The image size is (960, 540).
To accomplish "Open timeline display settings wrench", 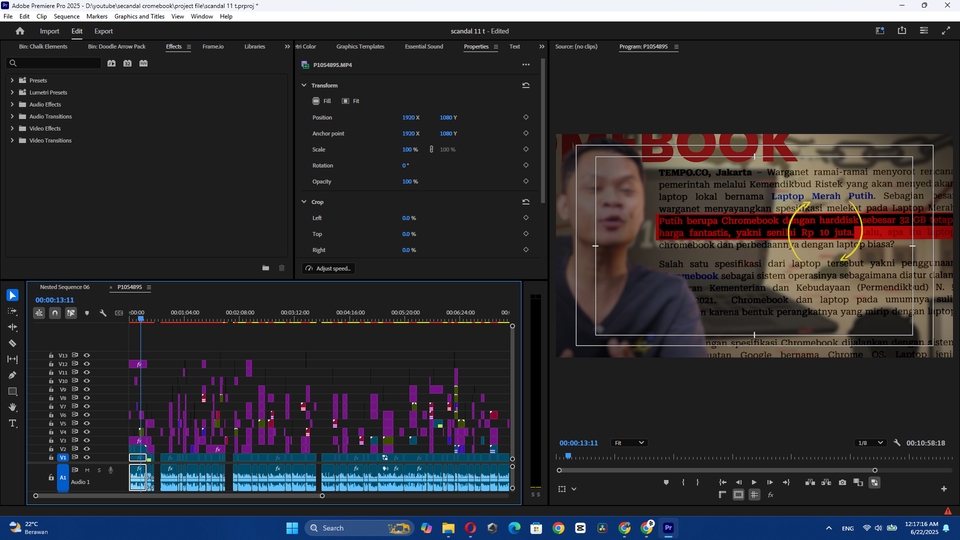I will click(103, 313).
